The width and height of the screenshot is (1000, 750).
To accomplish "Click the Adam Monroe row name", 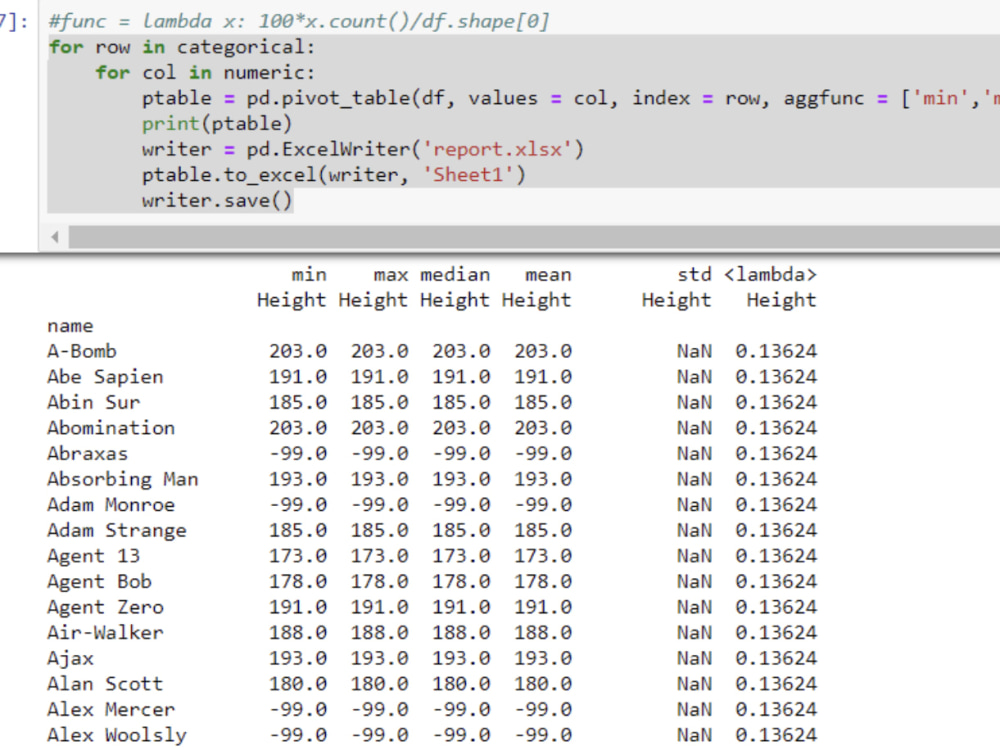I will point(111,504).
